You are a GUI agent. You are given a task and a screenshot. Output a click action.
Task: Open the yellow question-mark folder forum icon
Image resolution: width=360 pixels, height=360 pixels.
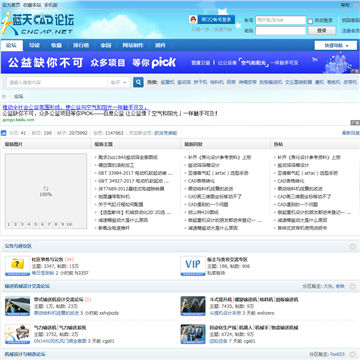17,266
